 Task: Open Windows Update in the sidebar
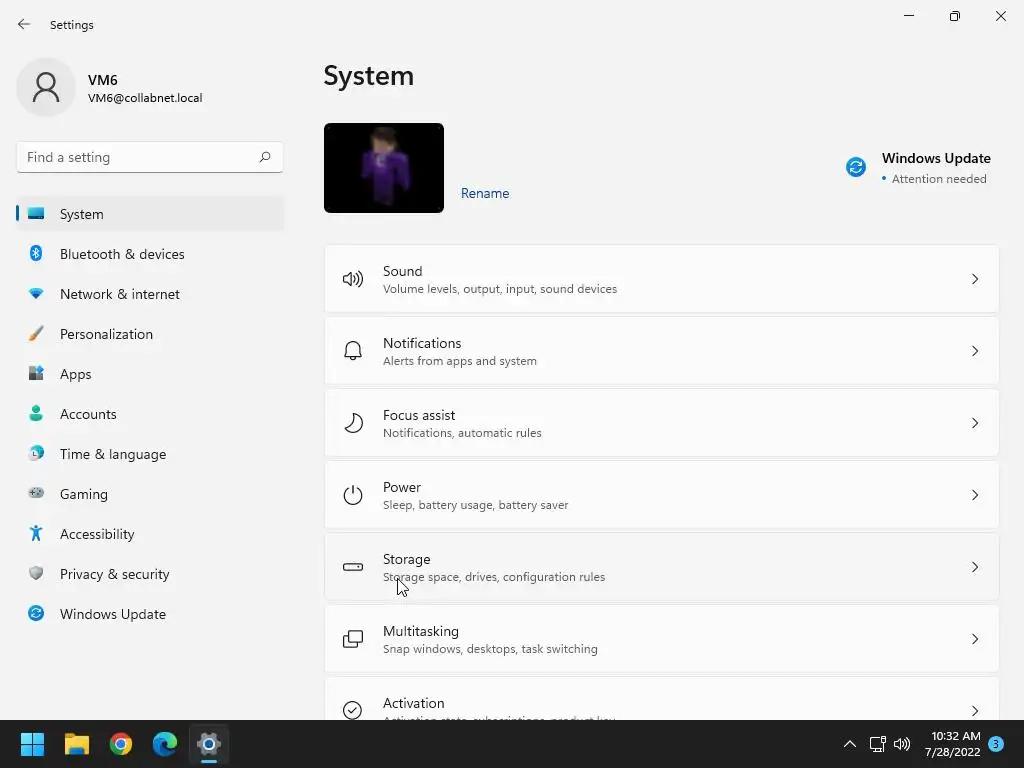113,614
